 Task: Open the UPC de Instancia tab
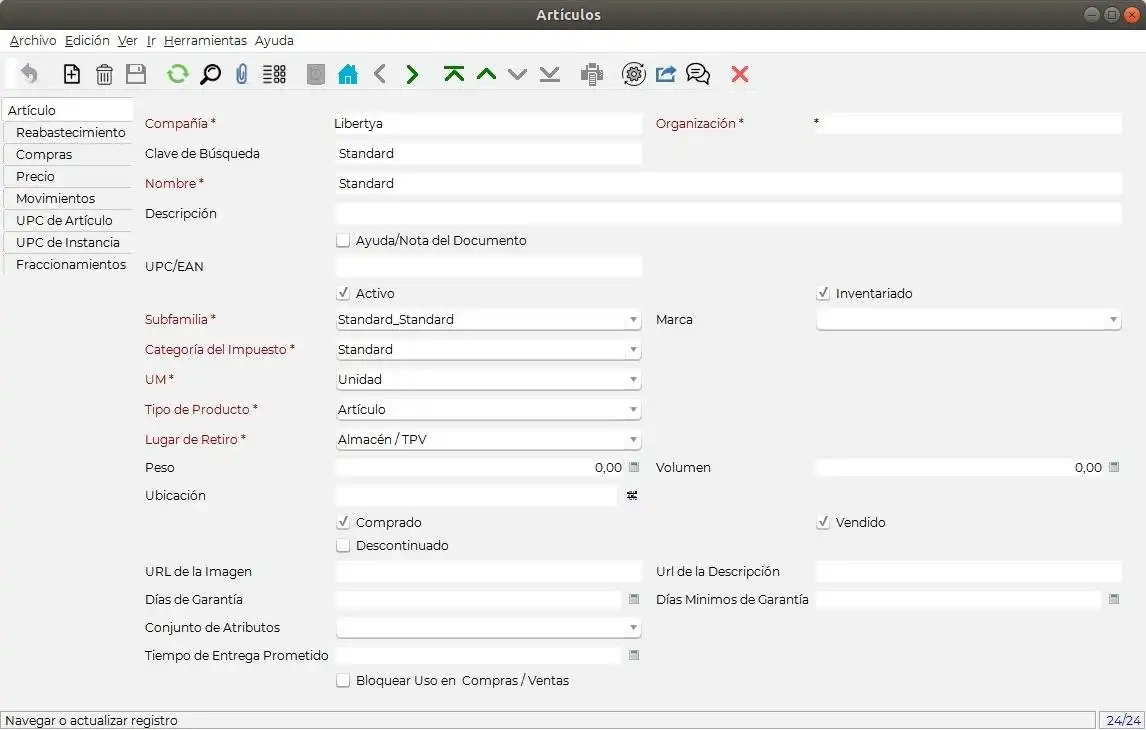coord(68,242)
